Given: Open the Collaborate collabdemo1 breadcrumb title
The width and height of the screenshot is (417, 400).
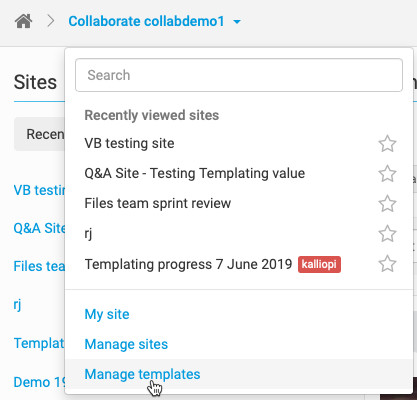Looking at the screenshot, I should click(146, 21).
